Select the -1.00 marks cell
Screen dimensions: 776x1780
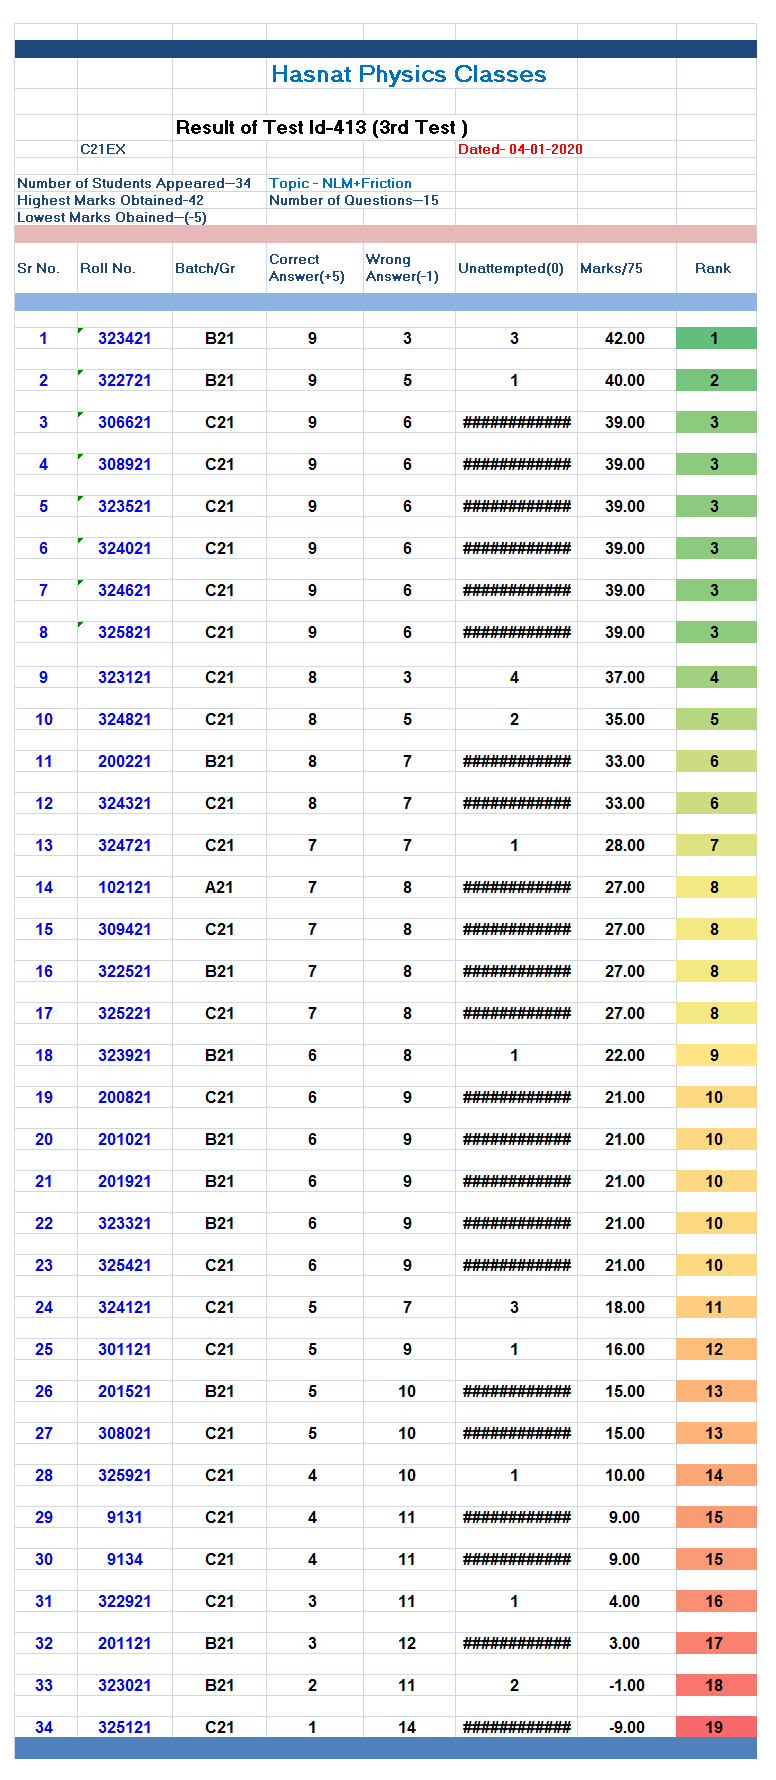[x=625, y=1685]
